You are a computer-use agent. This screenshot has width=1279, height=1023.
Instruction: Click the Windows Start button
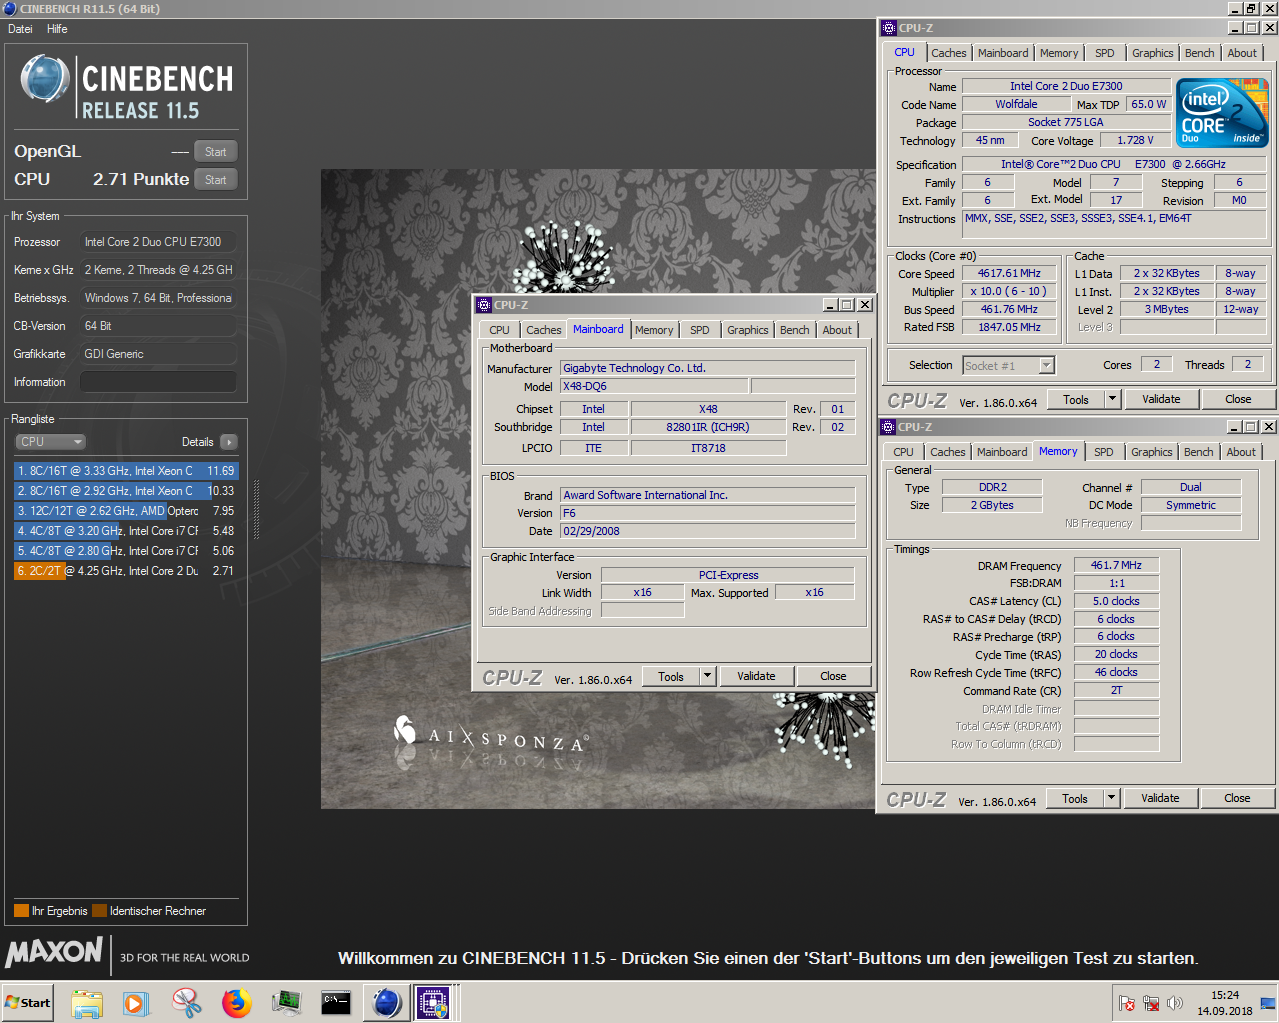(x=28, y=1002)
